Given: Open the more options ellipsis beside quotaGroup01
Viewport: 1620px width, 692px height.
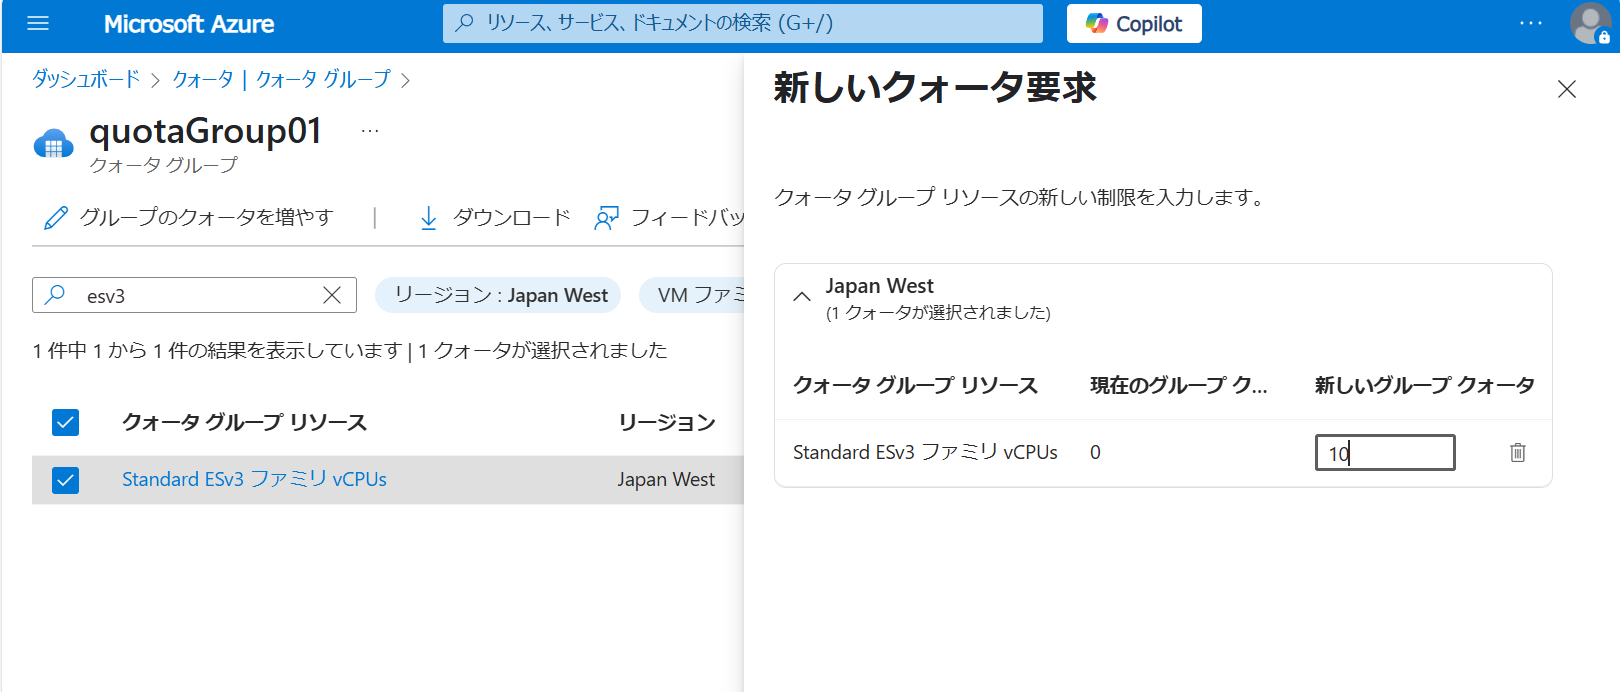Looking at the screenshot, I should tap(370, 131).
